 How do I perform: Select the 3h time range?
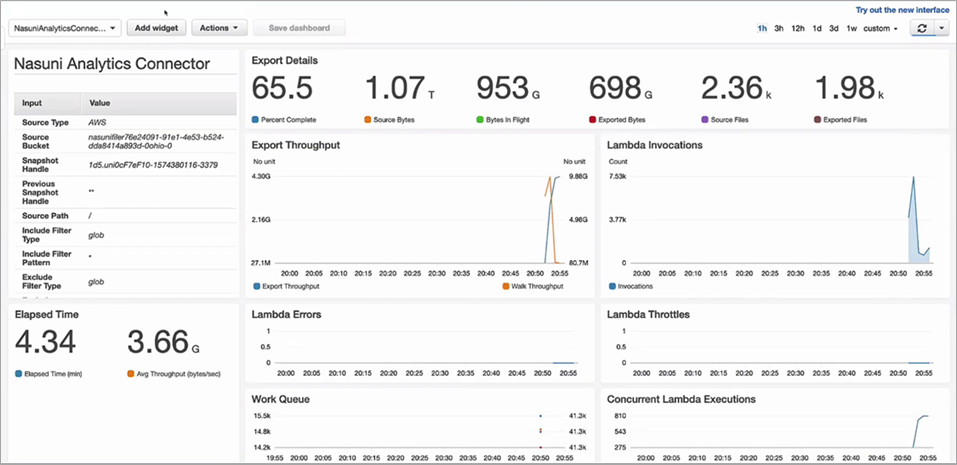click(x=779, y=29)
